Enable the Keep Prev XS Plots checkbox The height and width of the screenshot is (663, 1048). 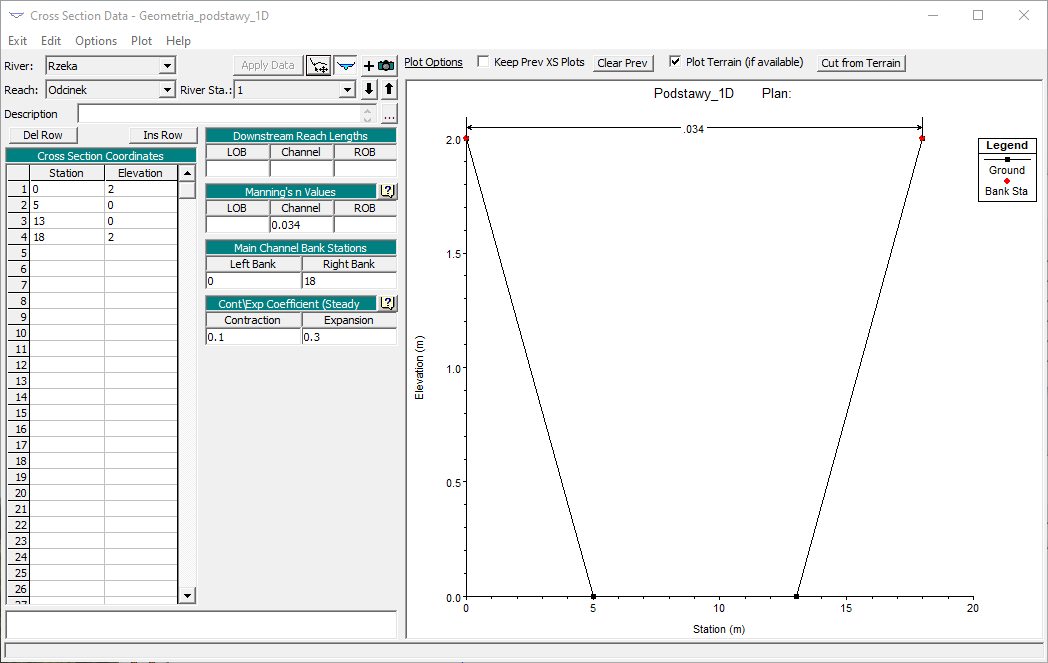(484, 62)
